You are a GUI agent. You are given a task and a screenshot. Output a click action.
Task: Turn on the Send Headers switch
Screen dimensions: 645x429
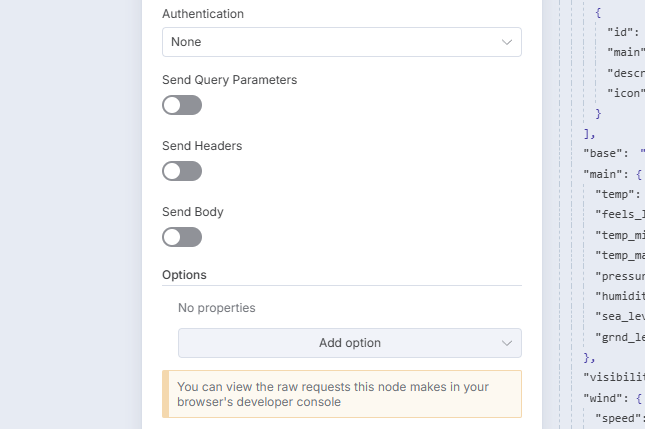[182, 171]
